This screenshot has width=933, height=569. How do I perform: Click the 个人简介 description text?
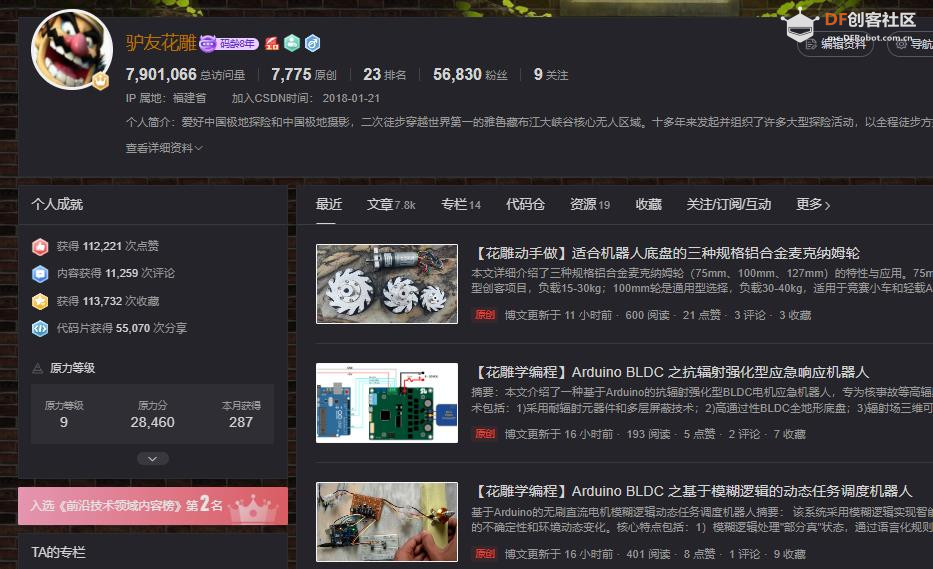coord(529,122)
